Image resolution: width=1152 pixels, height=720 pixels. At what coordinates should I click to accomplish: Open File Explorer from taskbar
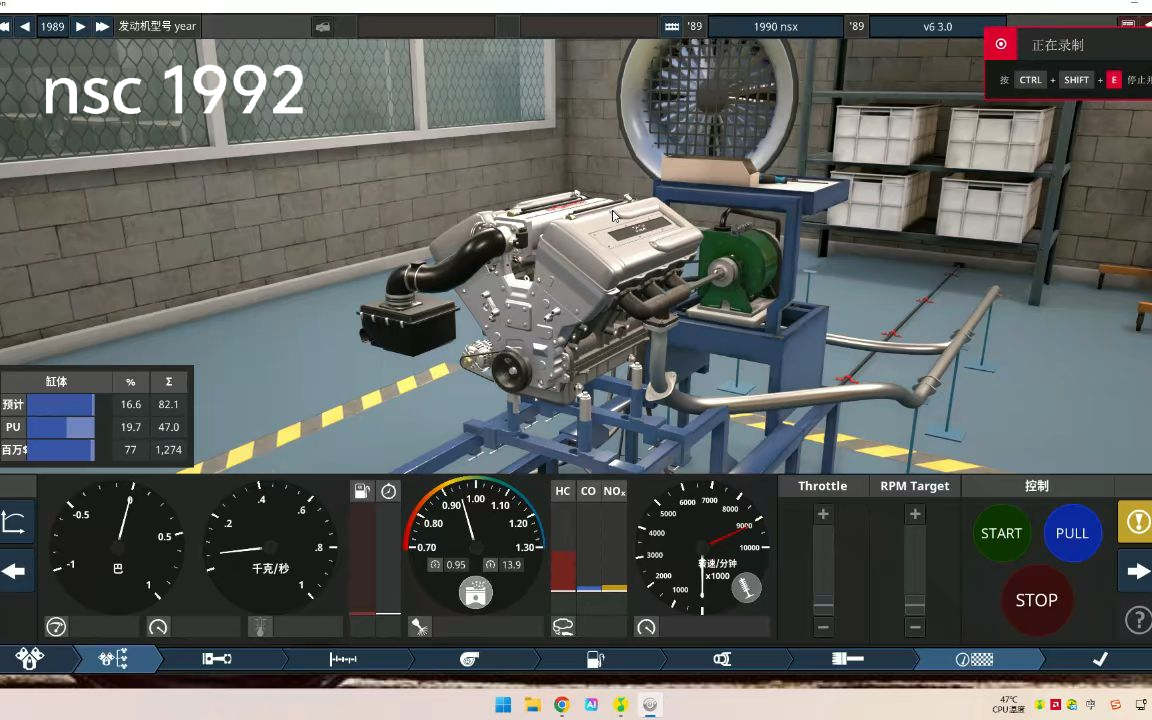[533, 705]
